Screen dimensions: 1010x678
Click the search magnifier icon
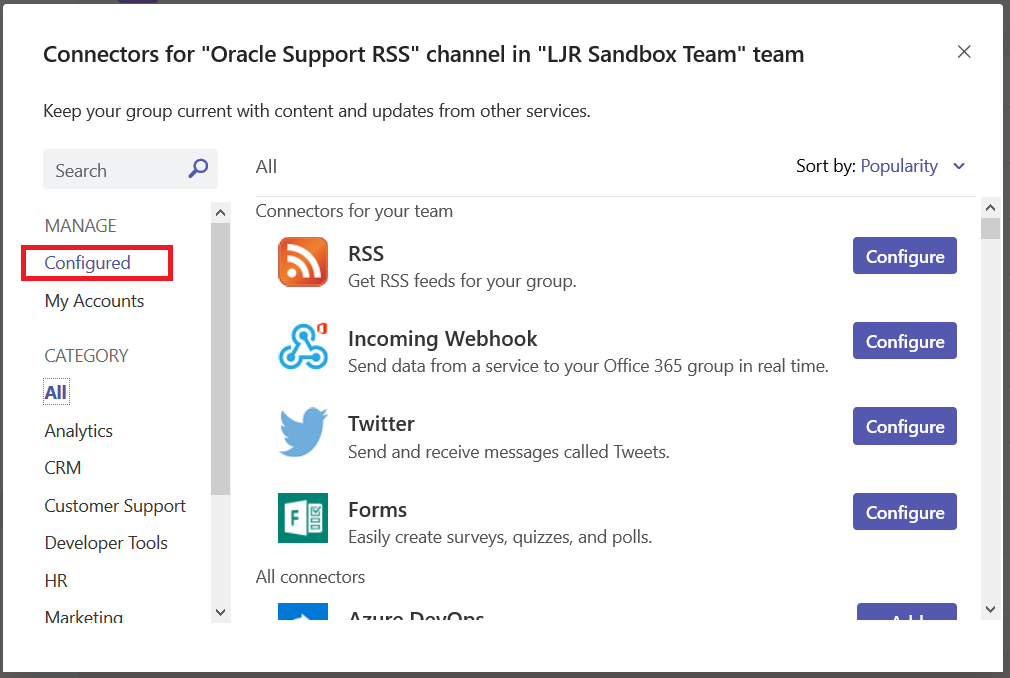(198, 169)
